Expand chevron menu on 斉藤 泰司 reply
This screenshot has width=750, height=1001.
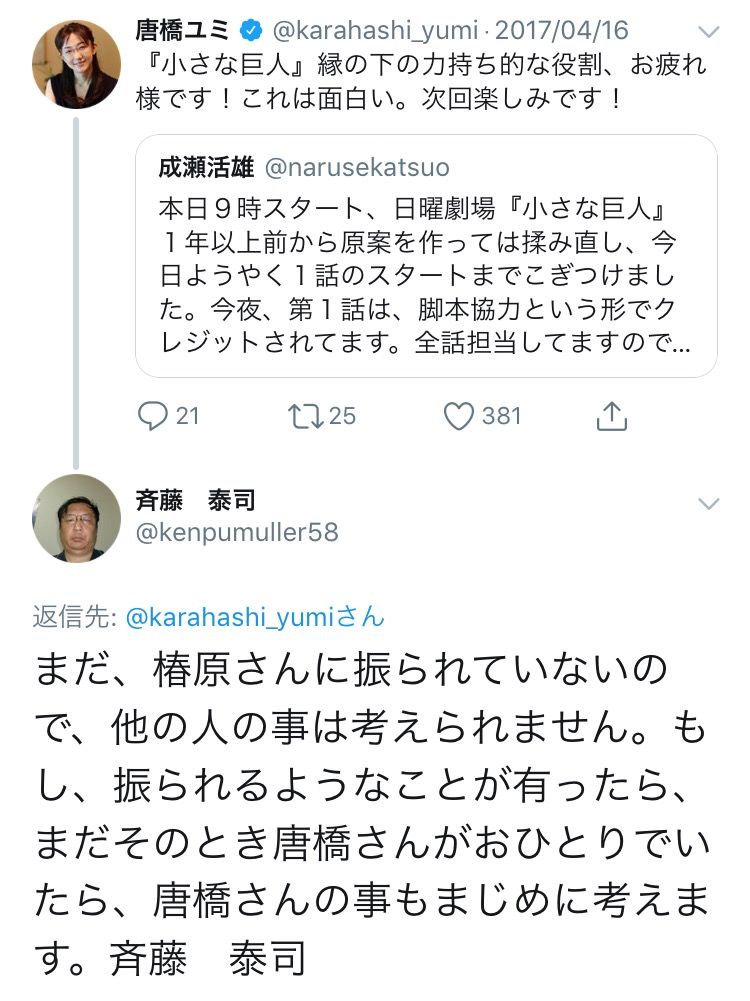tap(709, 504)
